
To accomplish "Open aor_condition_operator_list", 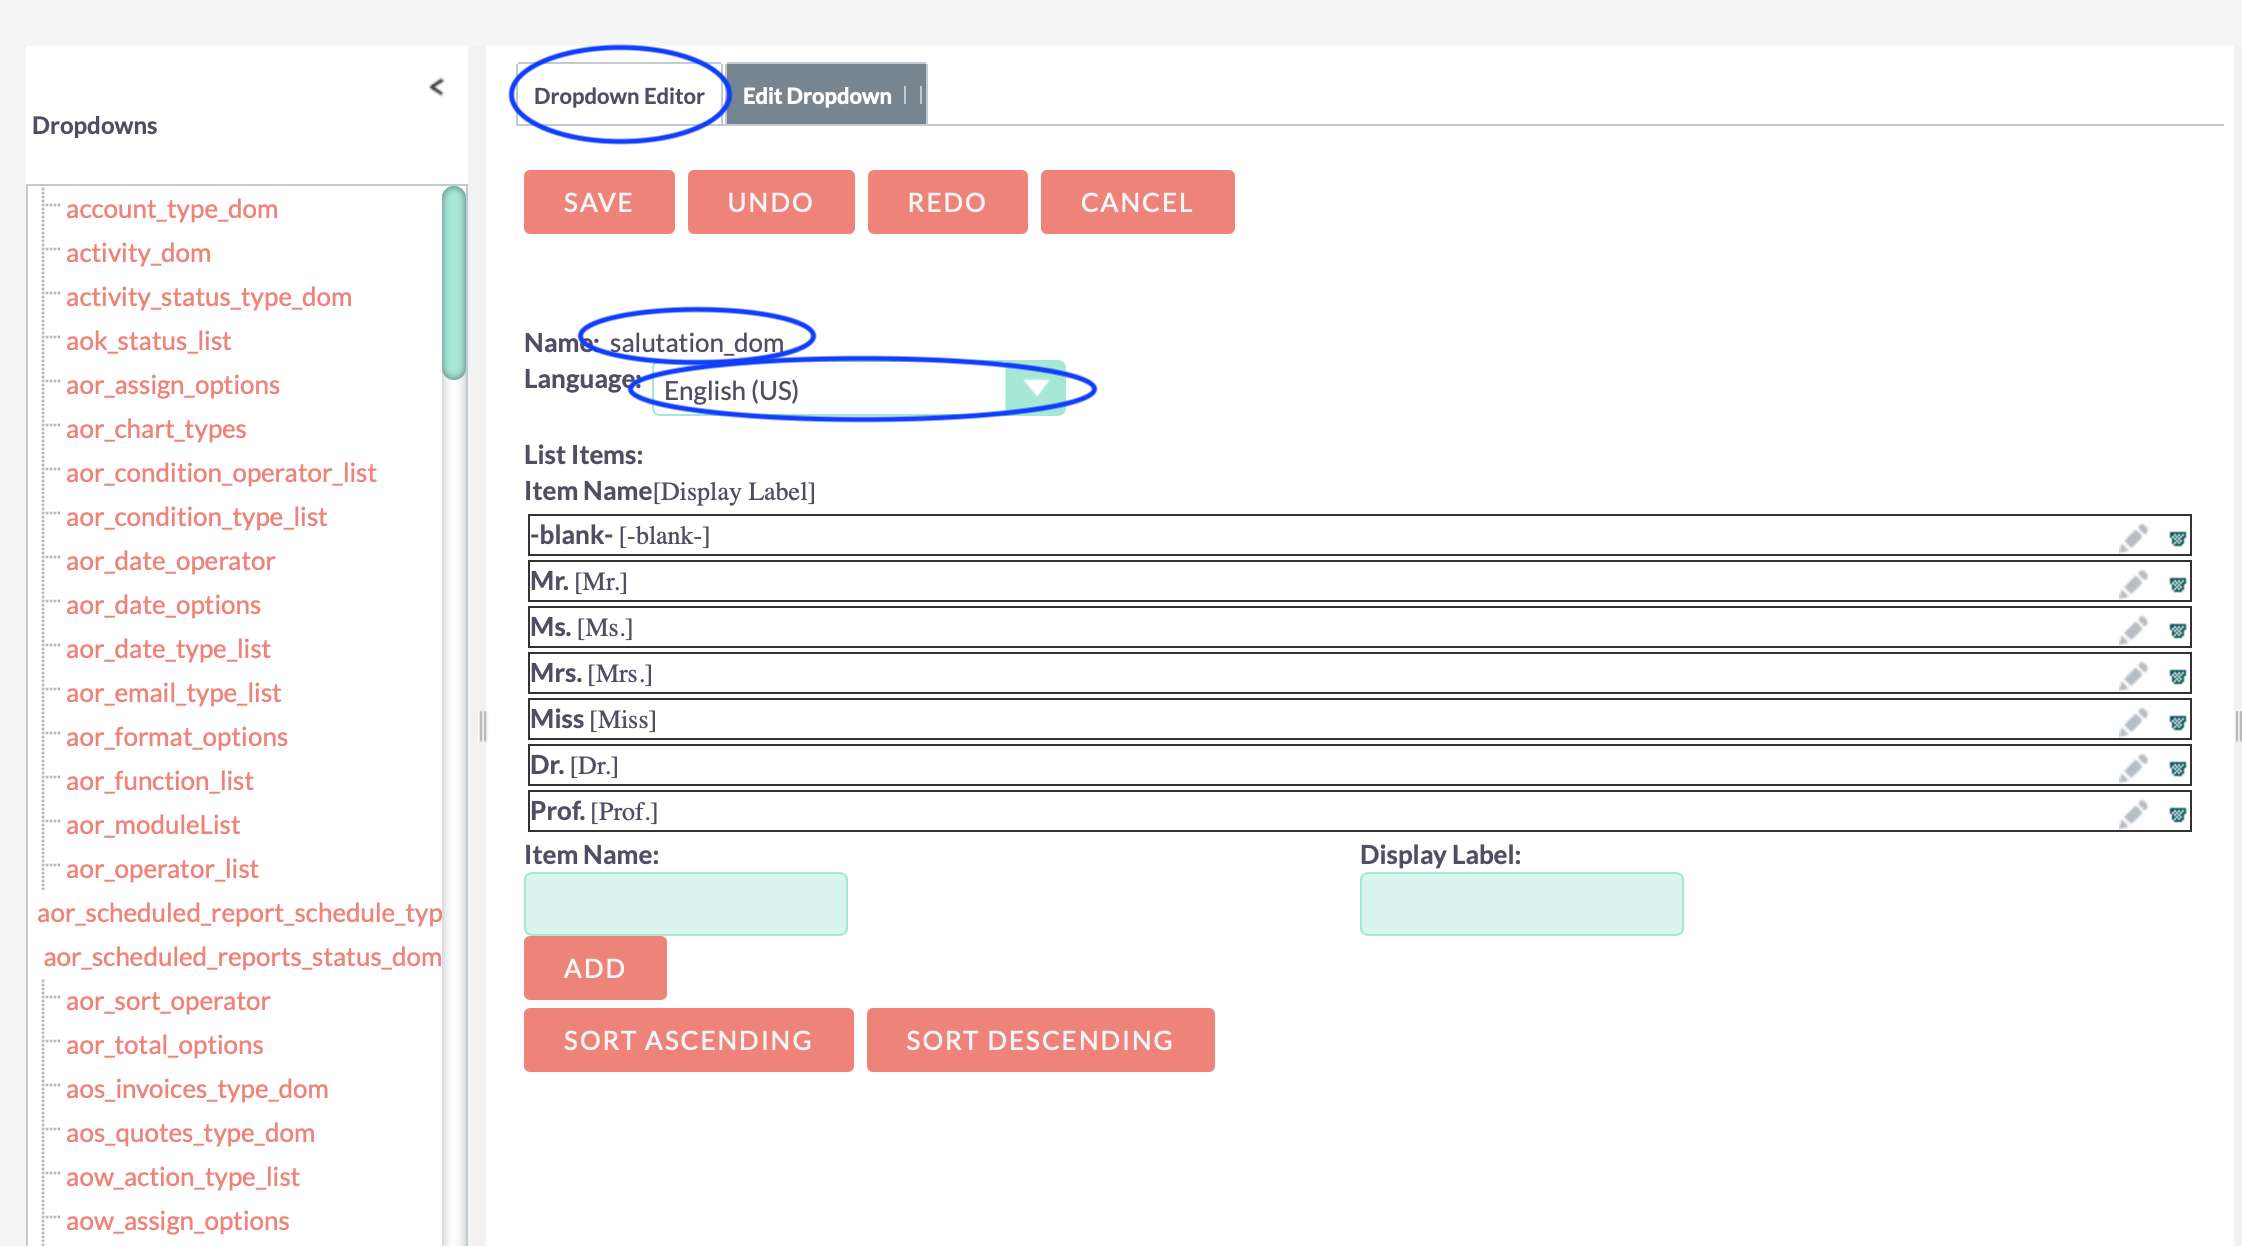I will pos(221,473).
